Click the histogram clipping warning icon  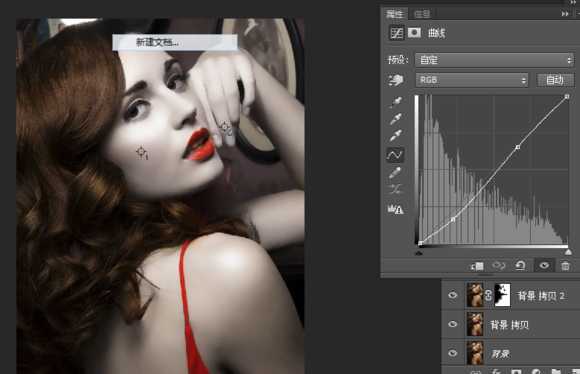(x=395, y=209)
